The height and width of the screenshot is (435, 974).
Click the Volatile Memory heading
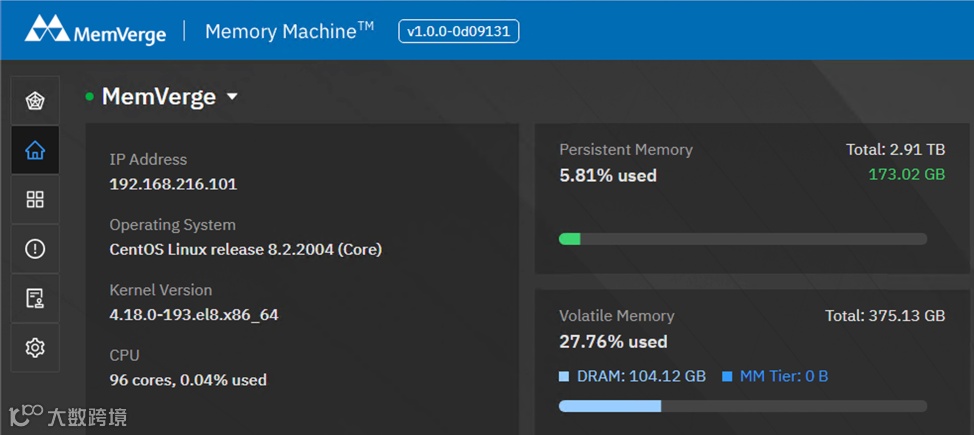click(x=617, y=316)
